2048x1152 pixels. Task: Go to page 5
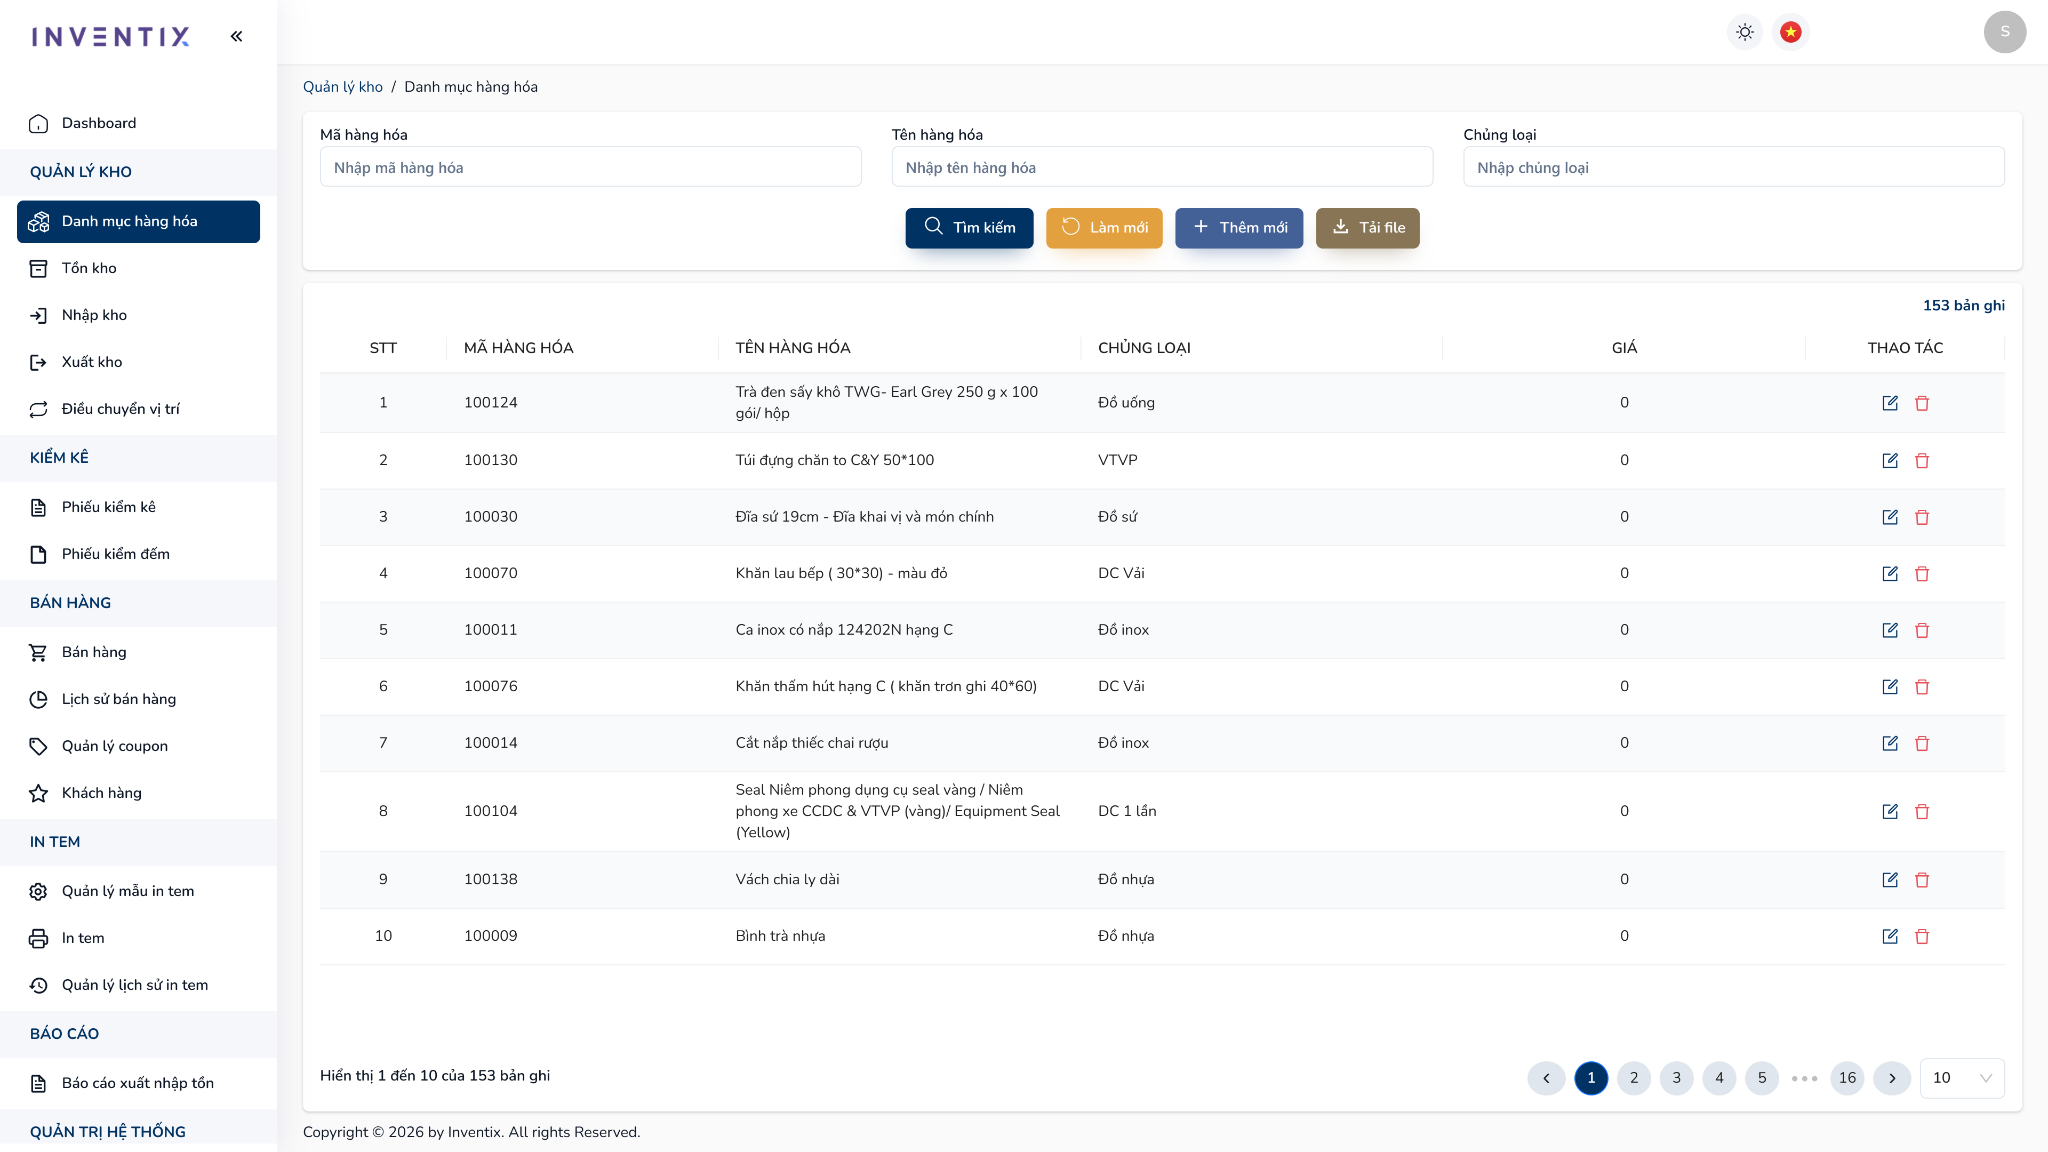coord(1762,1078)
